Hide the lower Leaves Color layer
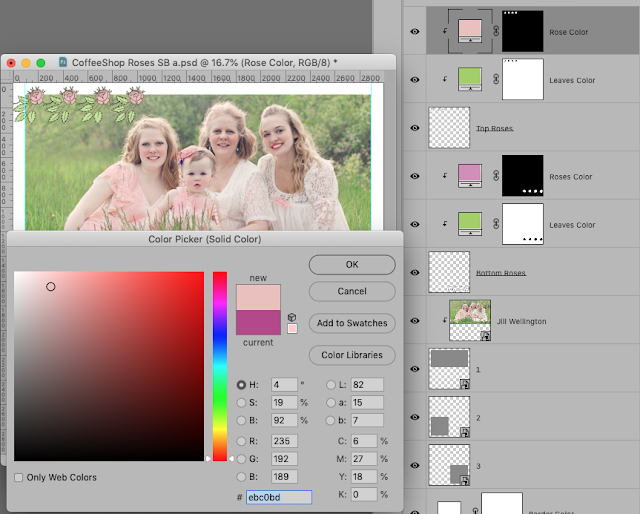 click(415, 224)
